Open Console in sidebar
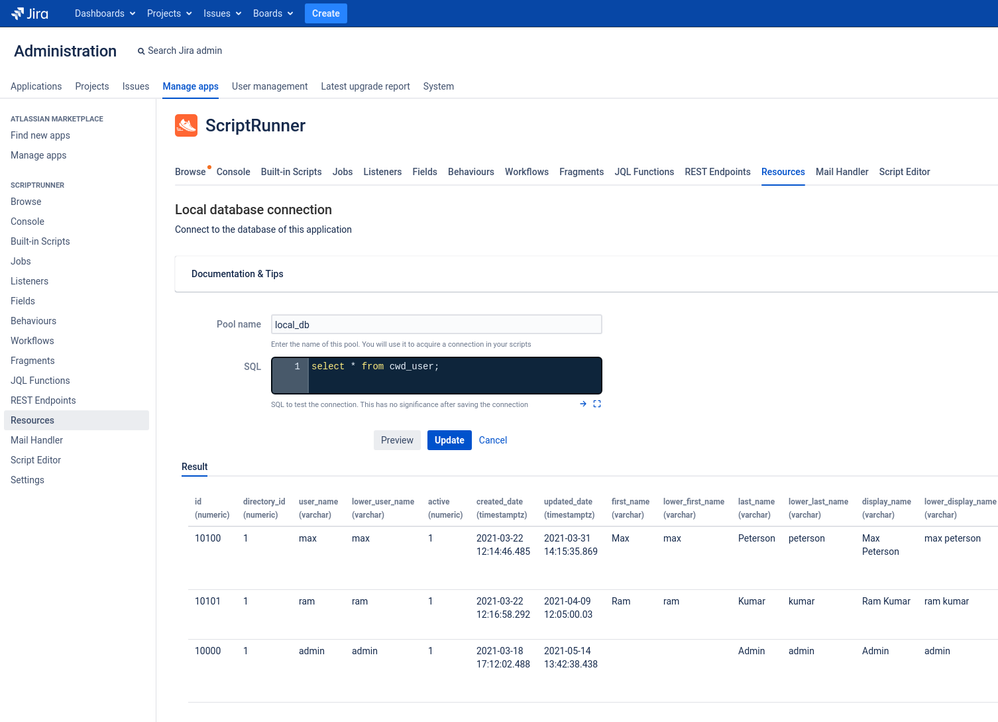The width and height of the screenshot is (998, 722). pos(27,222)
